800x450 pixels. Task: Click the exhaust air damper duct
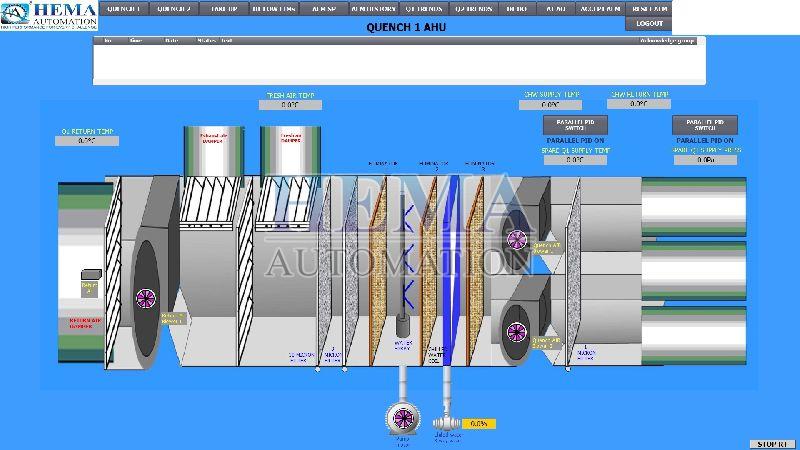[x=214, y=151]
